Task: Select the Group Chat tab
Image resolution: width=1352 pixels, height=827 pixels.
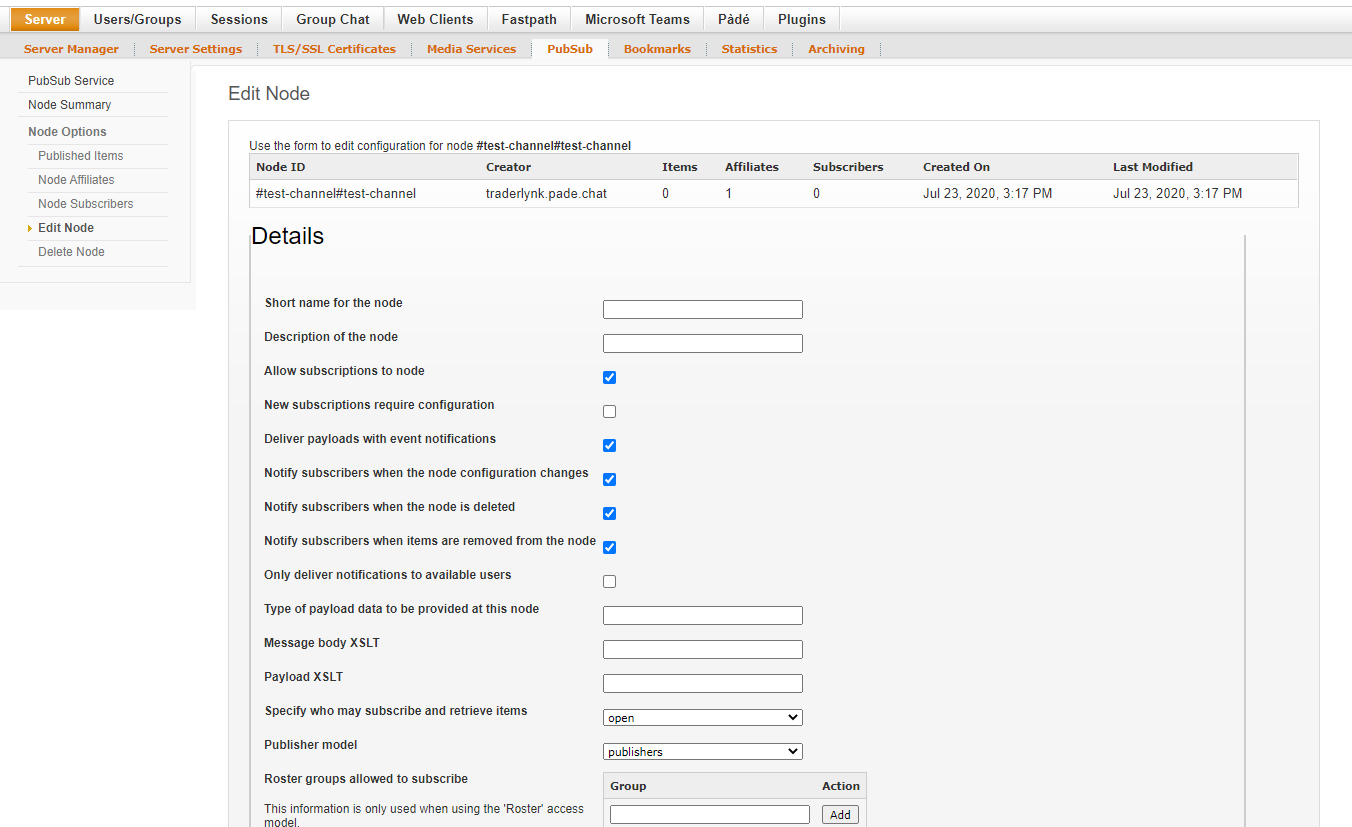Action: pos(332,18)
